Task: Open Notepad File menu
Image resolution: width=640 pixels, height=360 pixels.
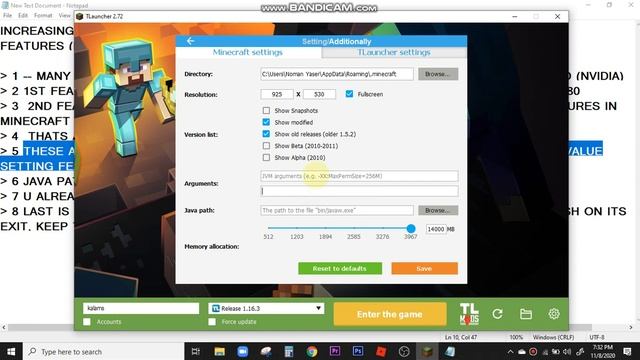Action: click(8, 16)
